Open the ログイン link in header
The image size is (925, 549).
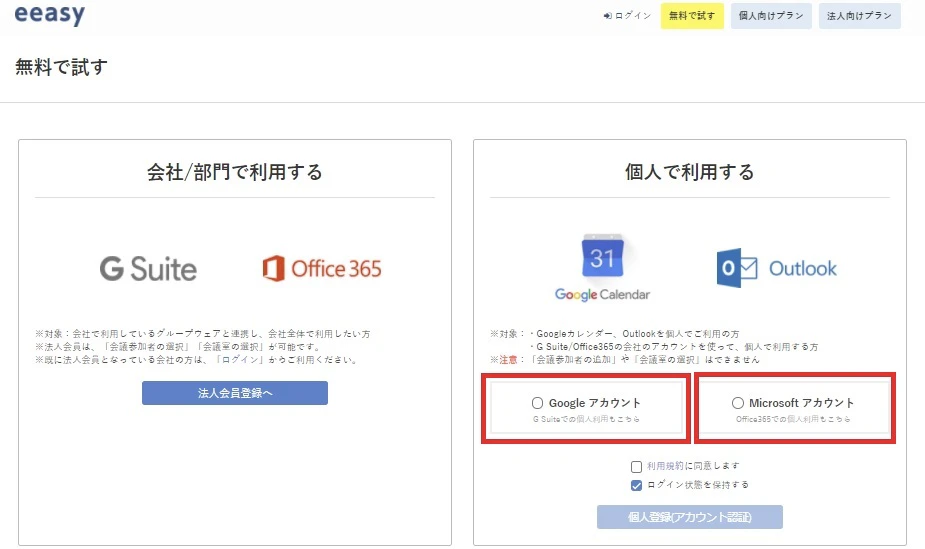click(x=628, y=16)
